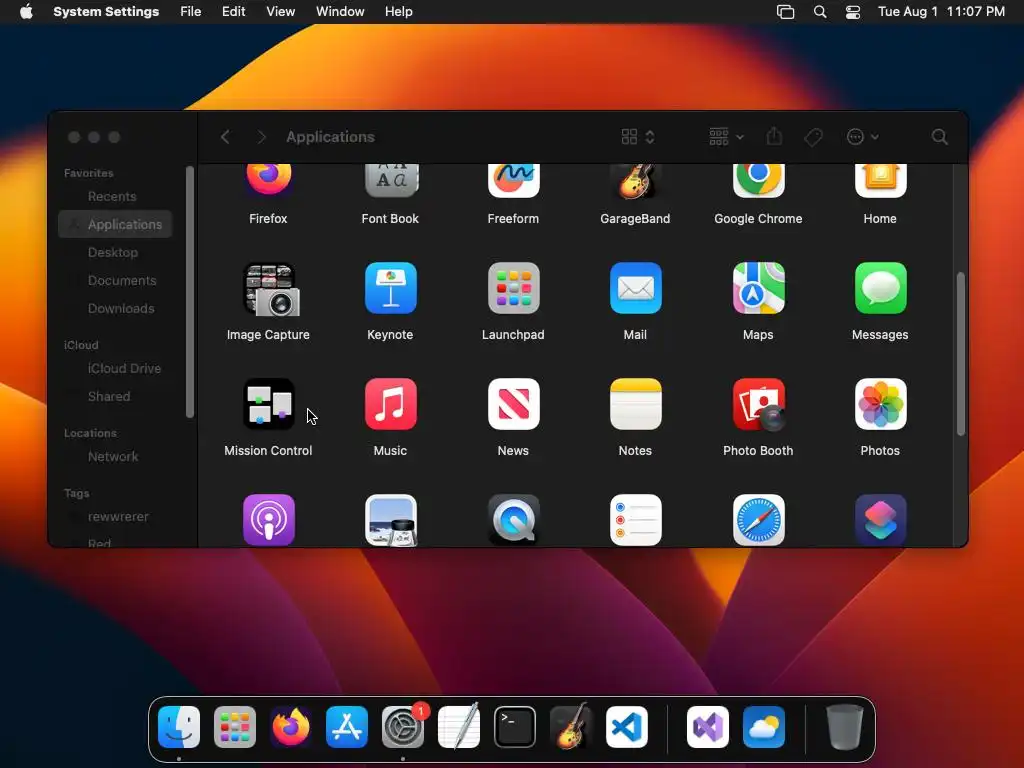The image size is (1024, 768).
Task: Open Shared in the sidebar
Action: click(109, 396)
